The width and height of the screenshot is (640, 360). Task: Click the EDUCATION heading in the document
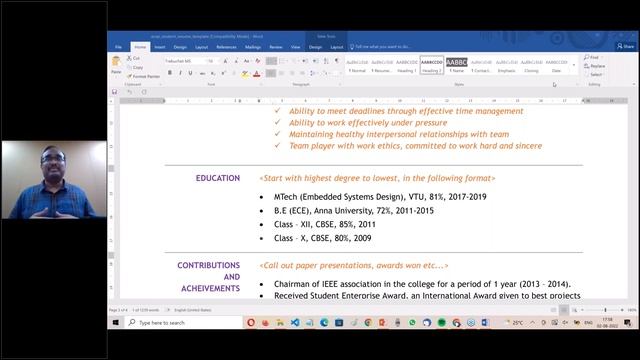click(218, 178)
